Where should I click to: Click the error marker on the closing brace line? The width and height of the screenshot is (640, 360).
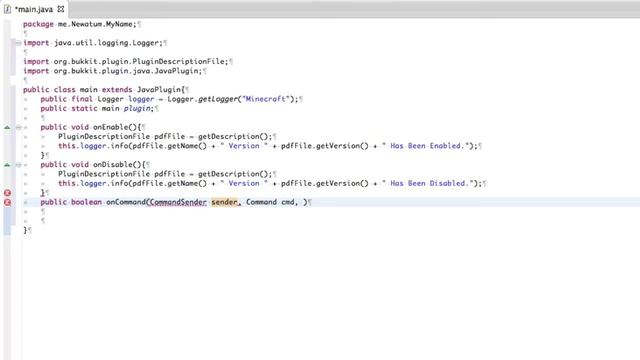(x=7, y=193)
